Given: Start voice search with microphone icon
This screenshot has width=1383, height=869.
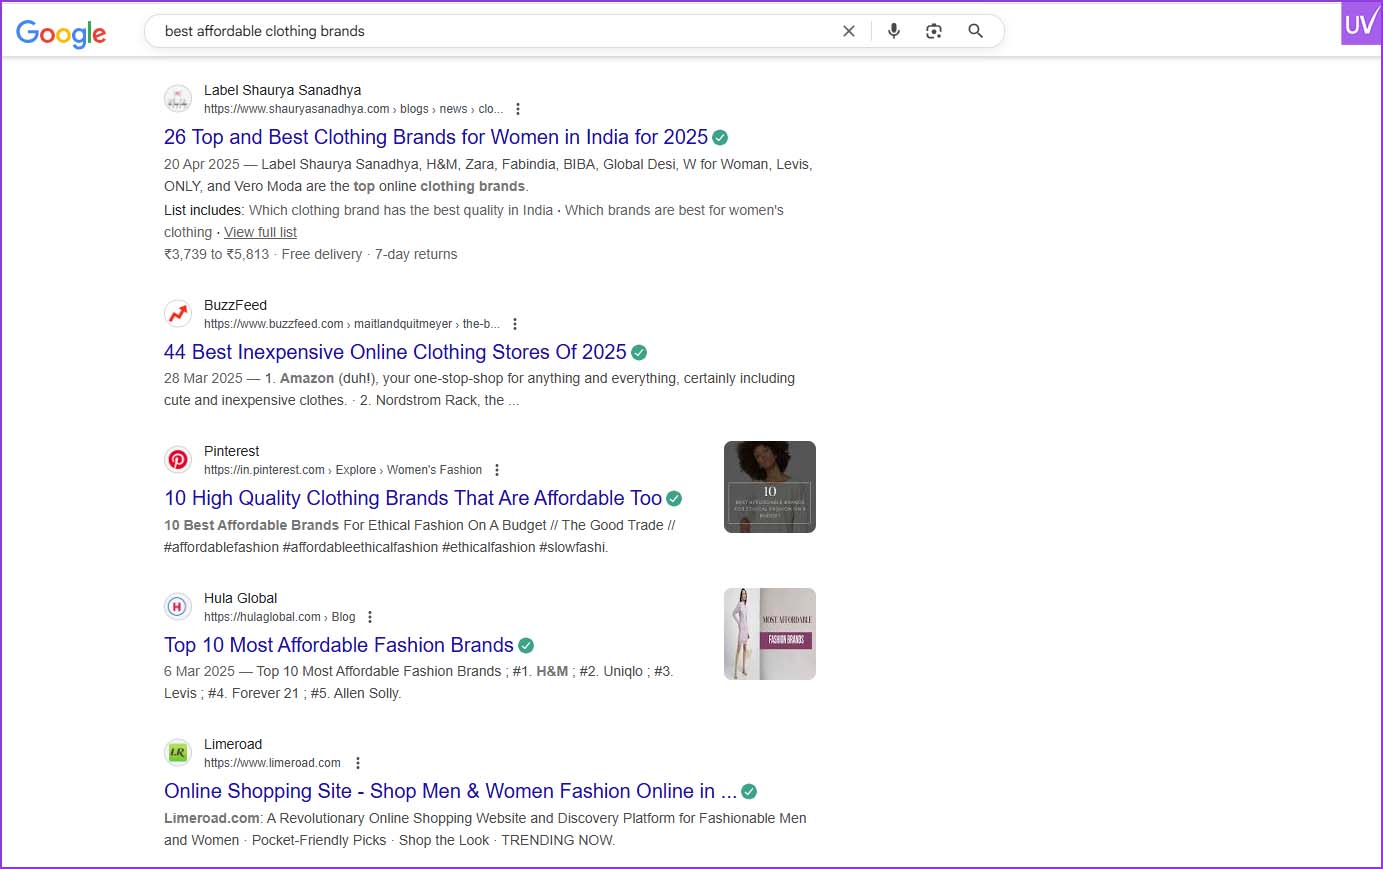Looking at the screenshot, I should point(894,31).
